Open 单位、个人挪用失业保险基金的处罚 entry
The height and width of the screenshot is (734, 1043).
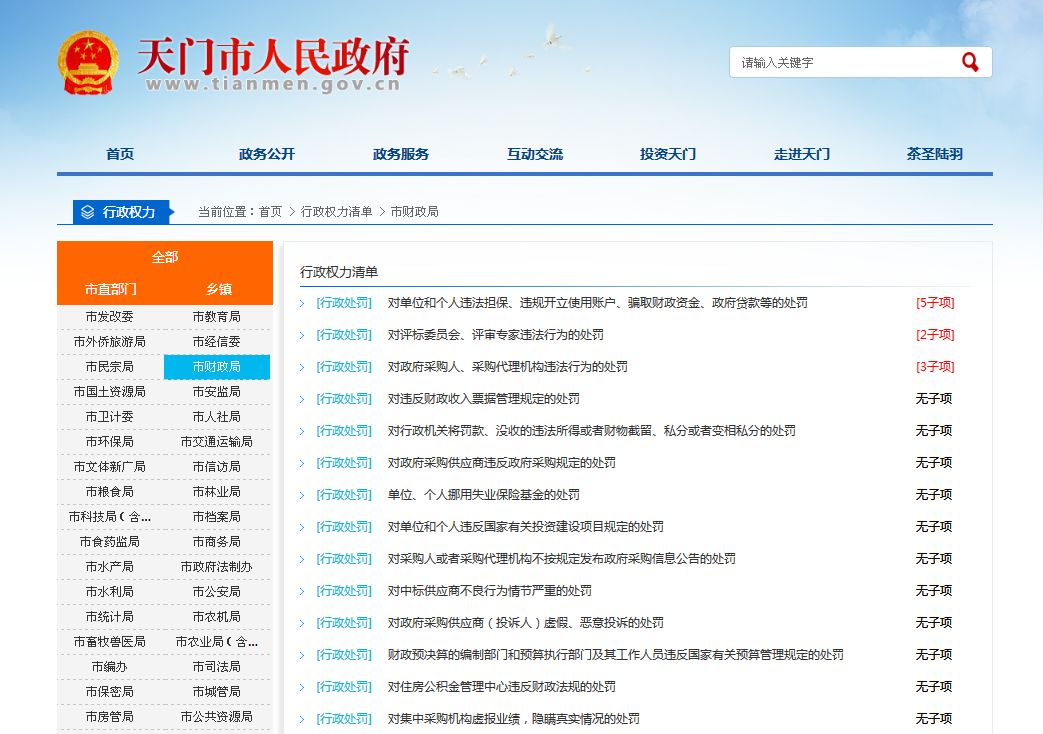point(483,495)
